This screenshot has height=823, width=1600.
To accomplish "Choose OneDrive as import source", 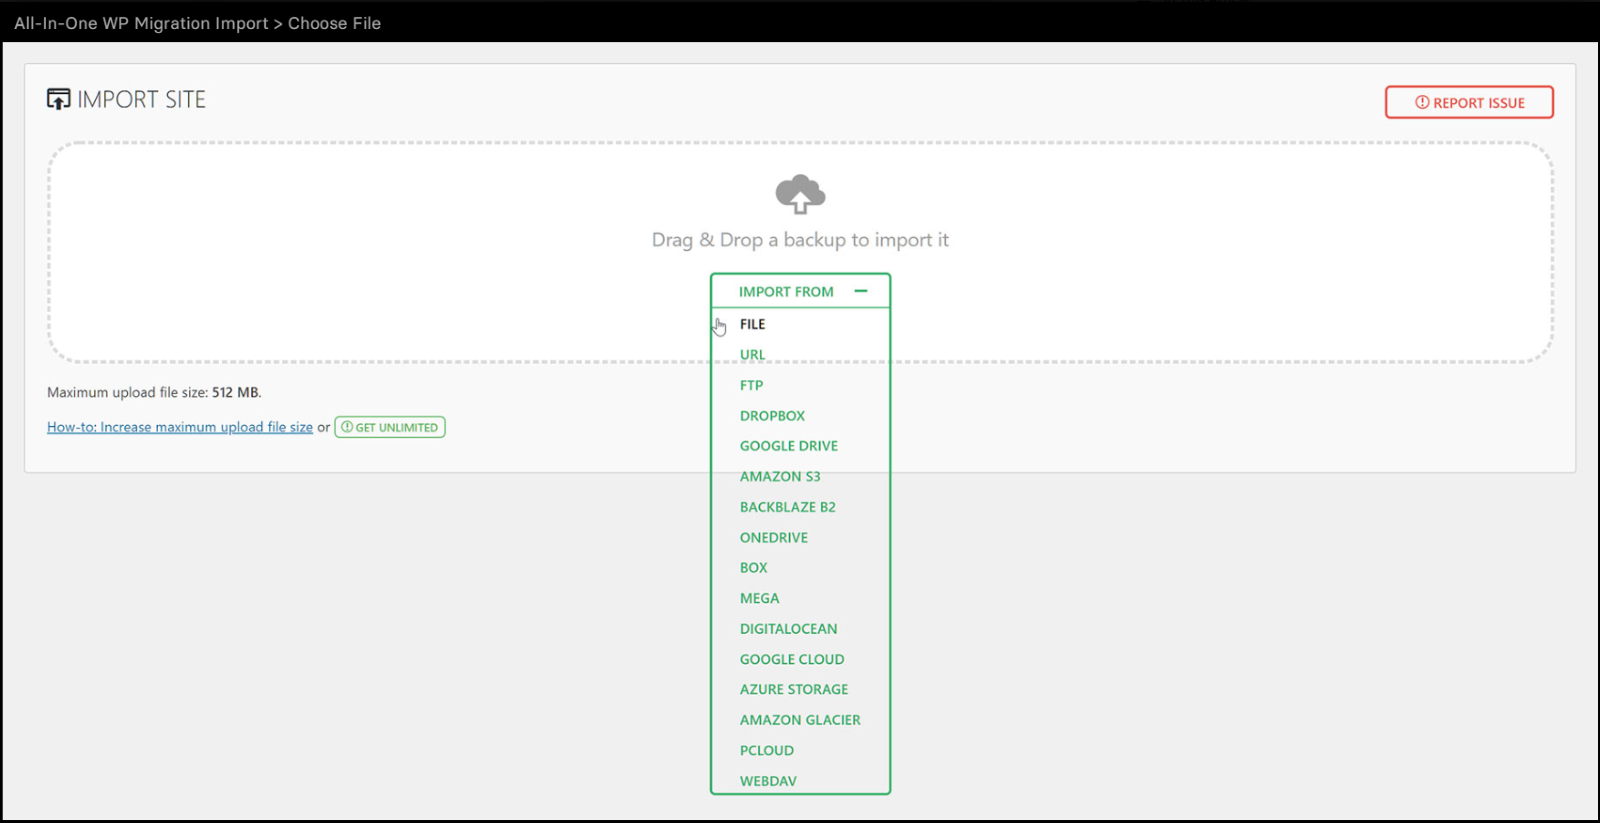I will point(774,538).
